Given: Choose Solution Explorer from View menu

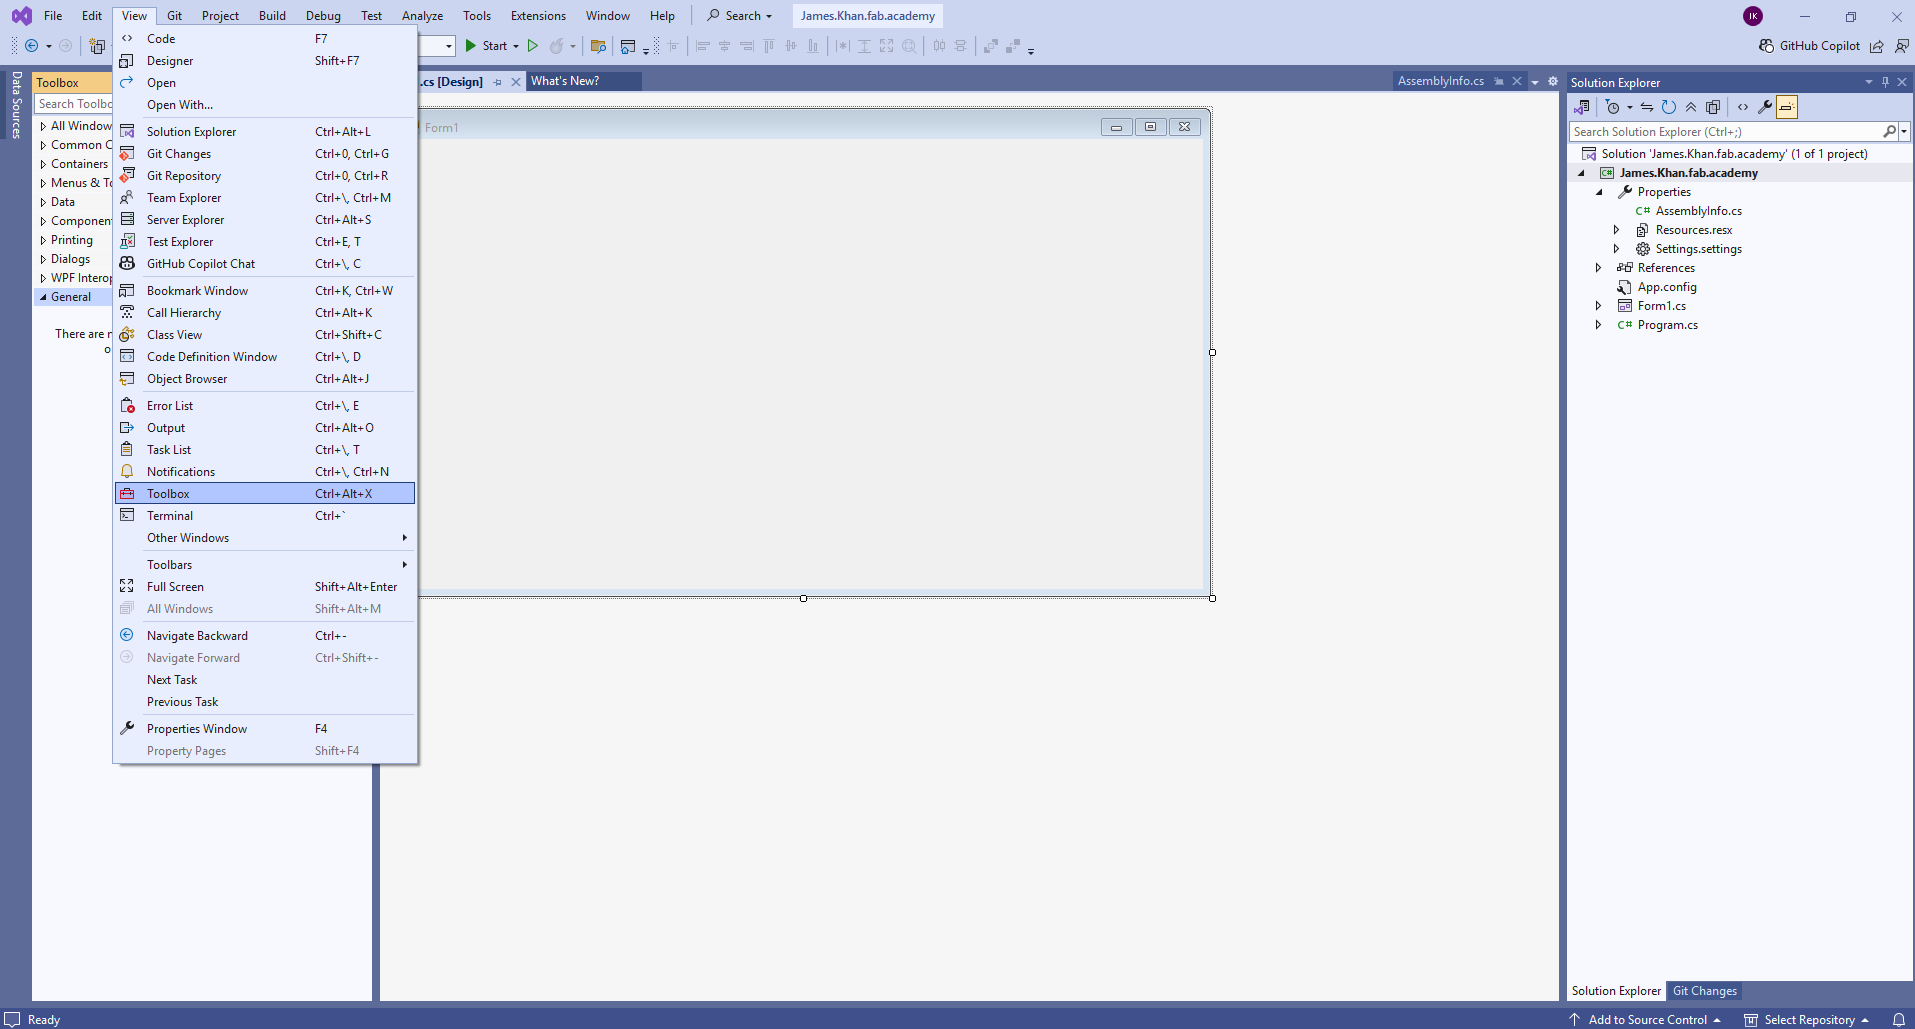Looking at the screenshot, I should pyautogui.click(x=265, y=132).
